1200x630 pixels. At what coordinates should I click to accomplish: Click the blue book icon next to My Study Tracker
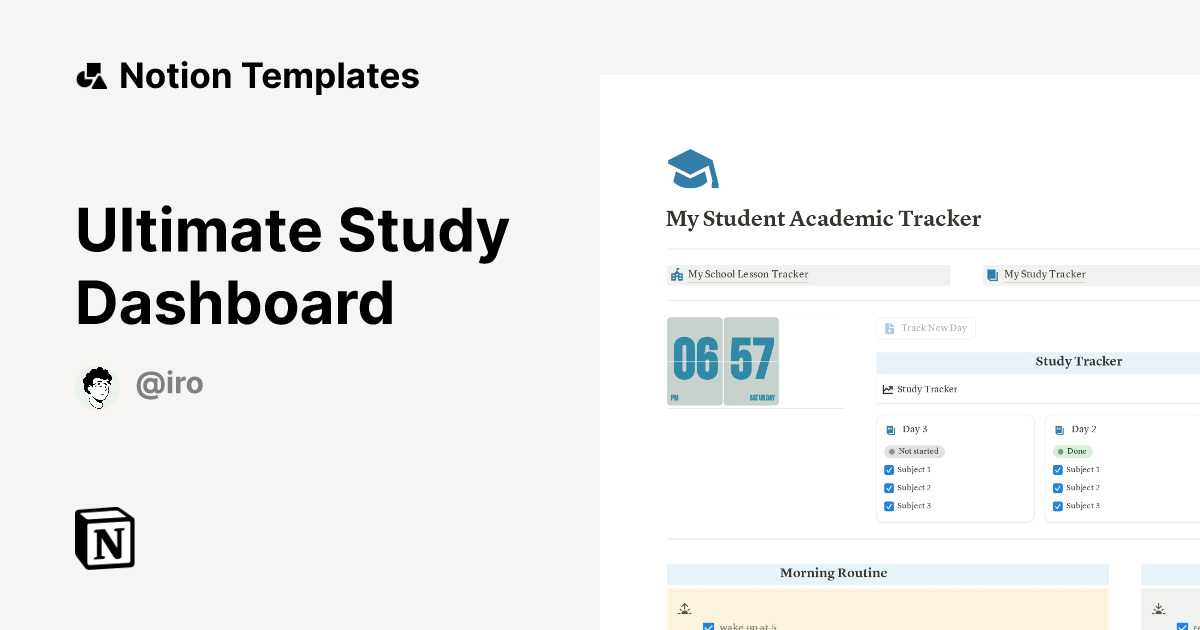[993, 274]
